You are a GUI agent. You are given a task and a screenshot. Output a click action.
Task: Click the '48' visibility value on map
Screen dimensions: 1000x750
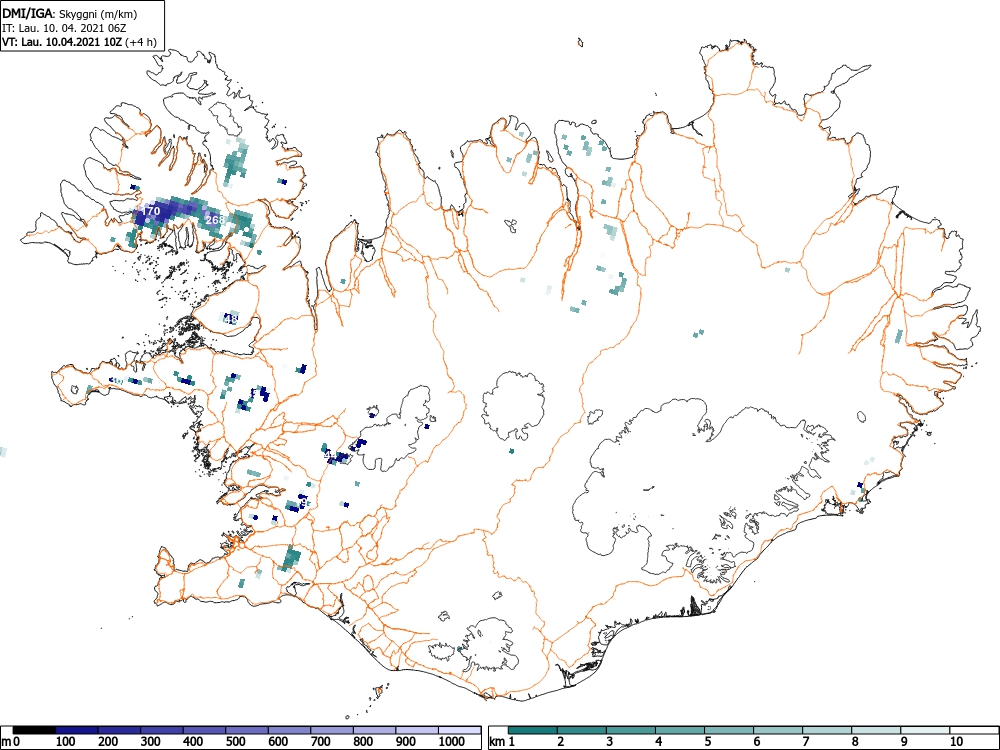point(230,319)
